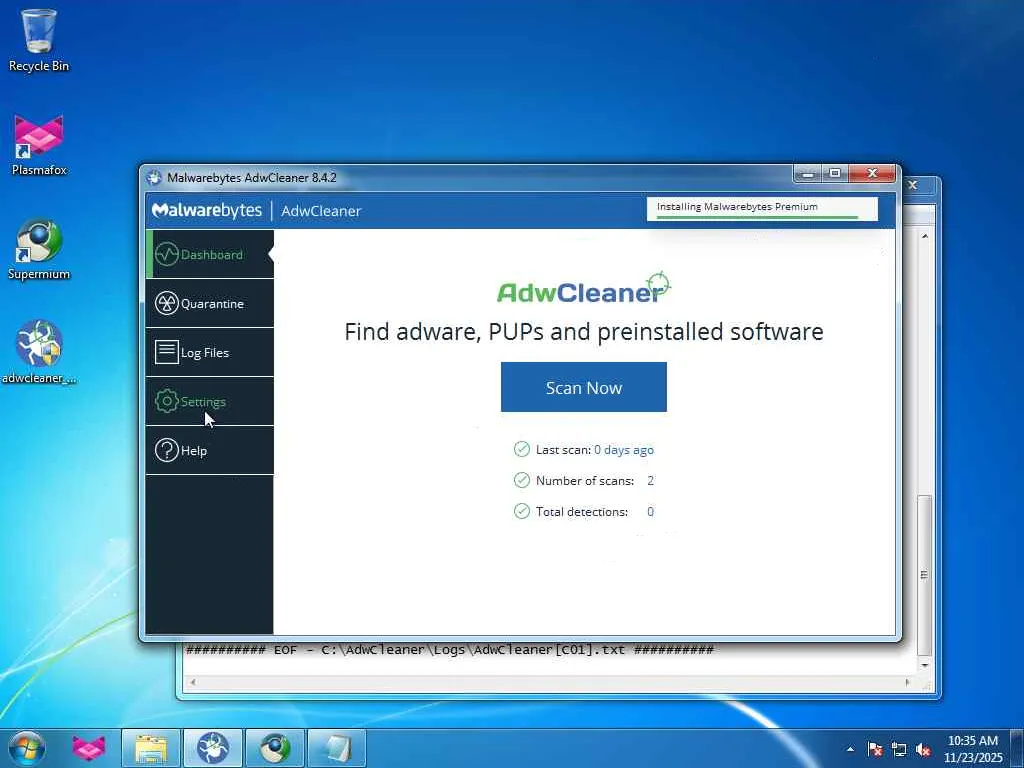Open the taskbar clock and date
Viewport: 1024px width, 768px height.
972,749
